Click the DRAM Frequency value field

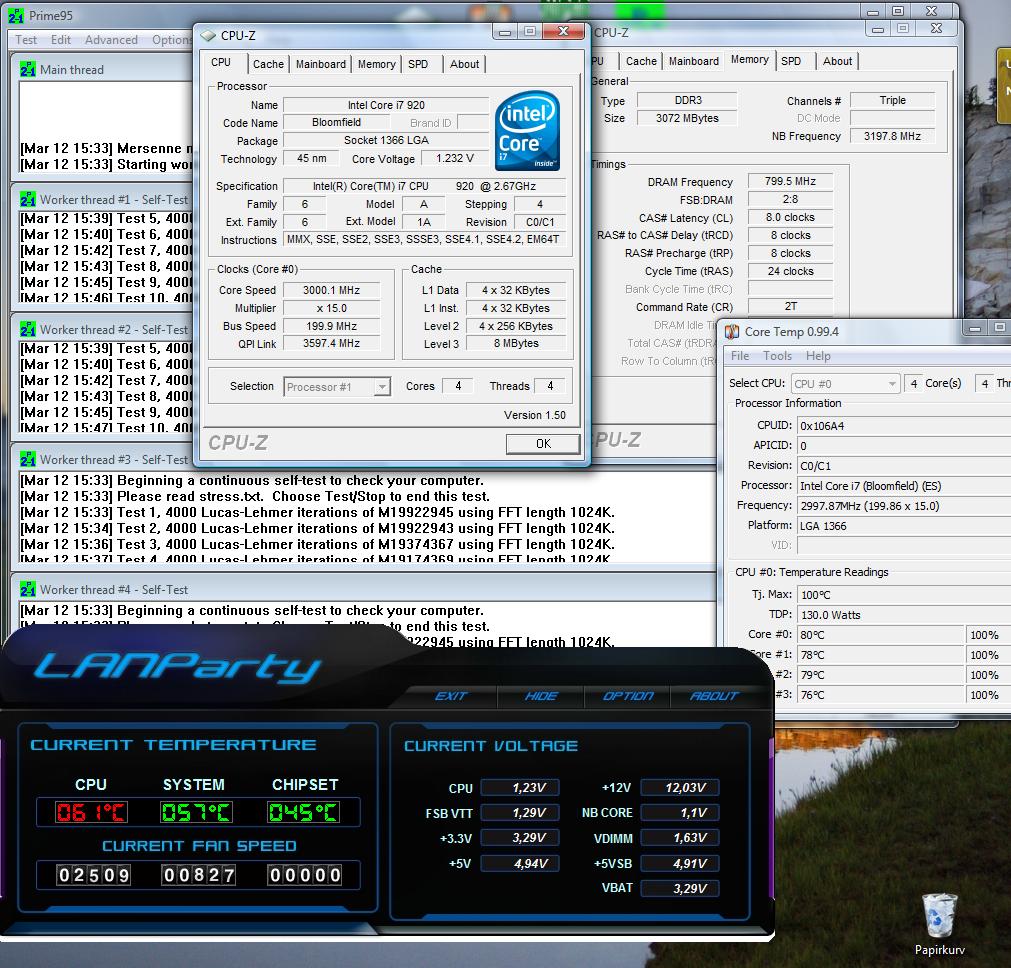[x=790, y=181]
